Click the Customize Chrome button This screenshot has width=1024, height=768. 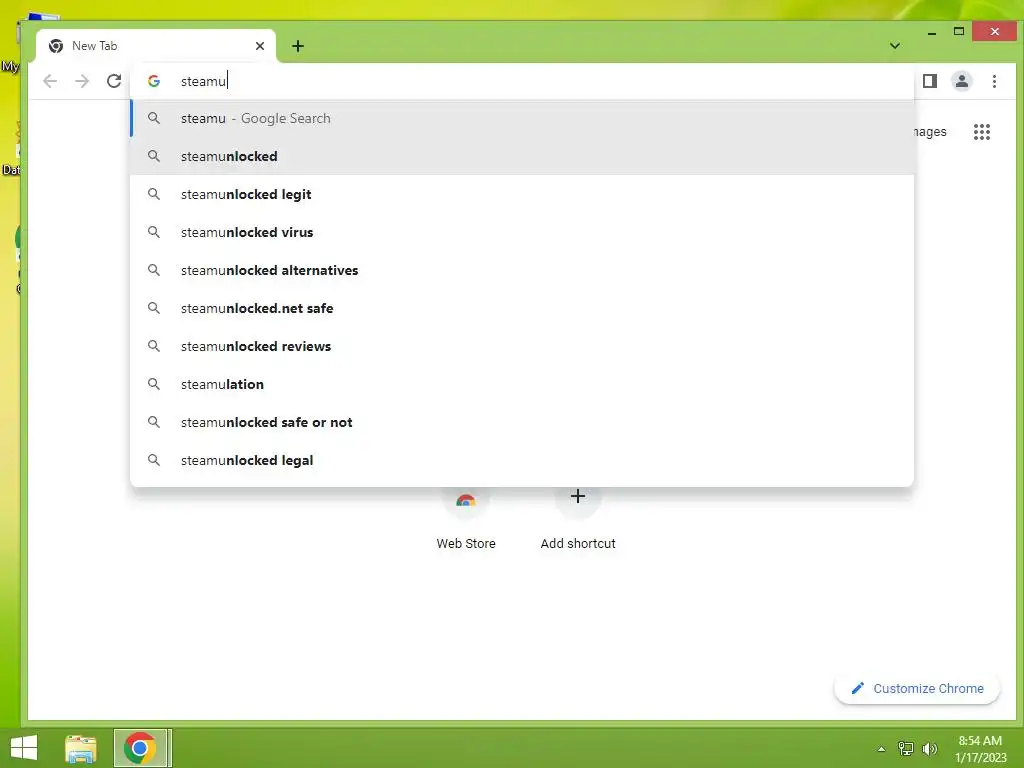917,688
